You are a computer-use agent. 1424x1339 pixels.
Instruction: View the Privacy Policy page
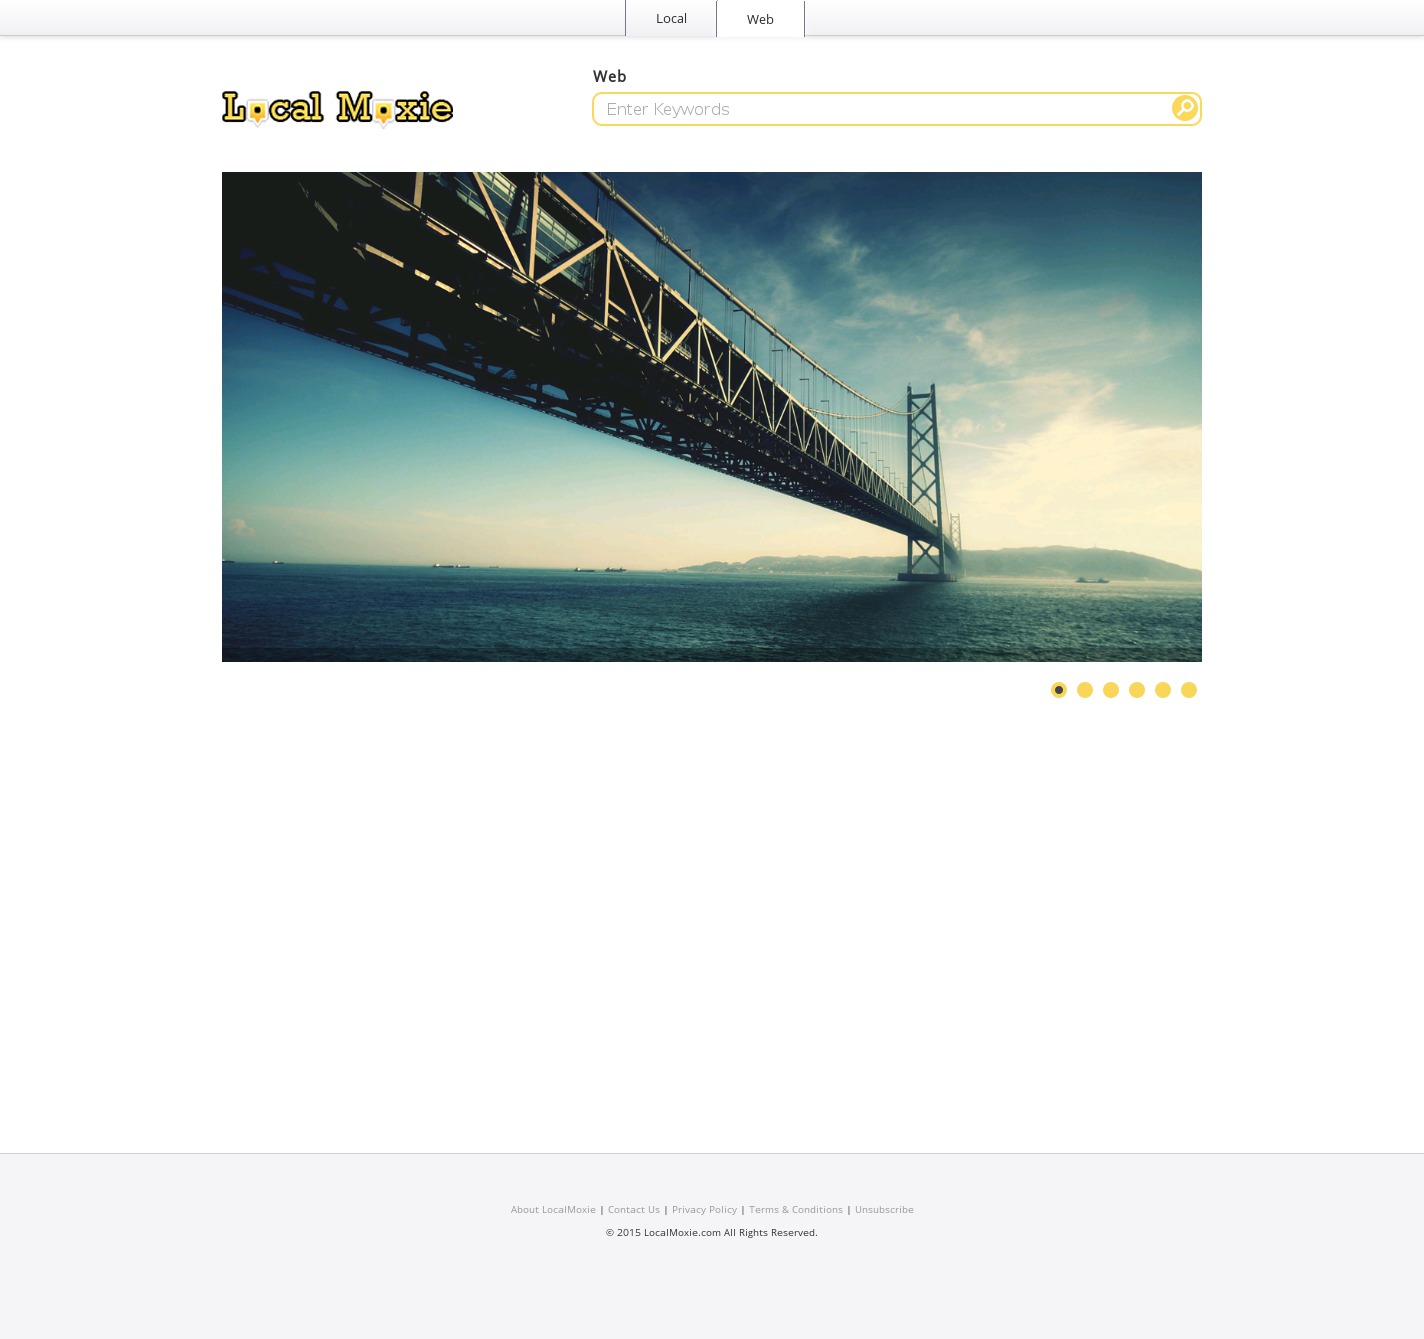(x=704, y=1209)
